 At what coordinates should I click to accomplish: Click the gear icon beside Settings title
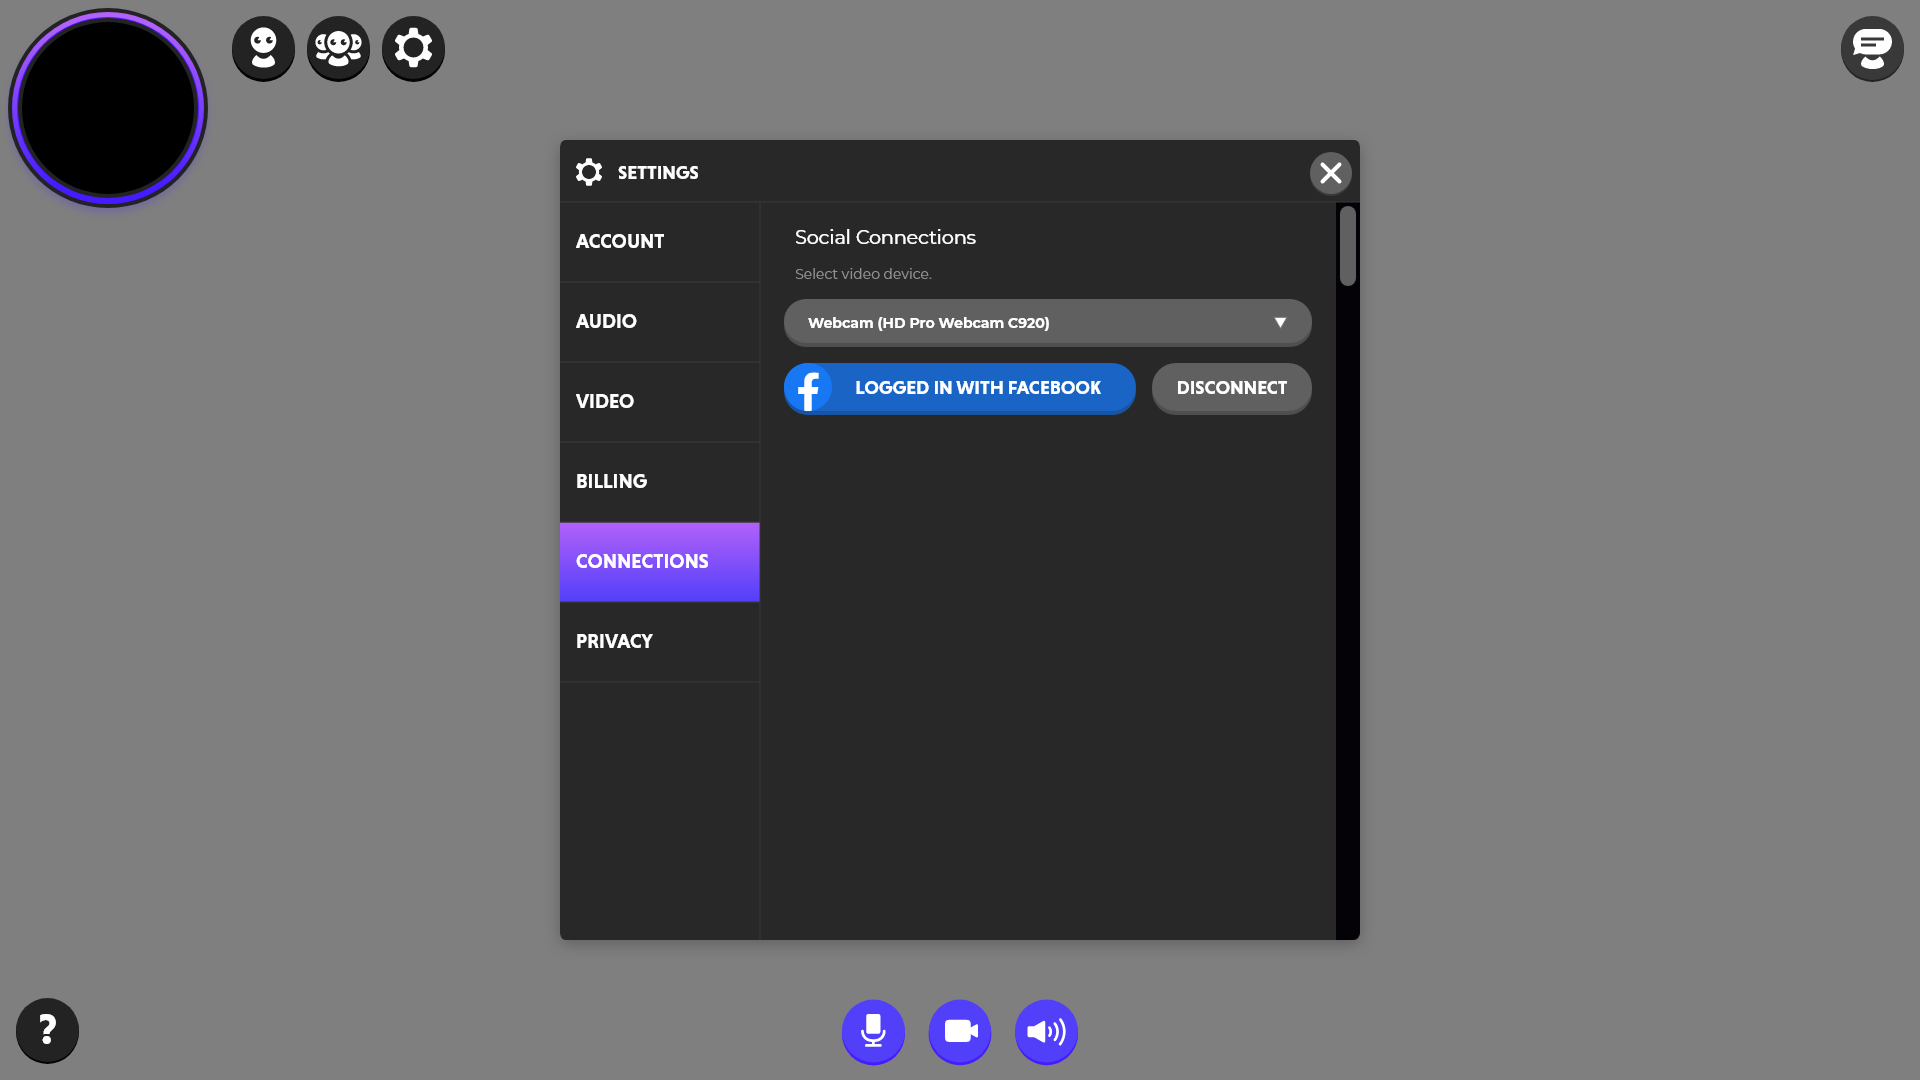coord(589,172)
